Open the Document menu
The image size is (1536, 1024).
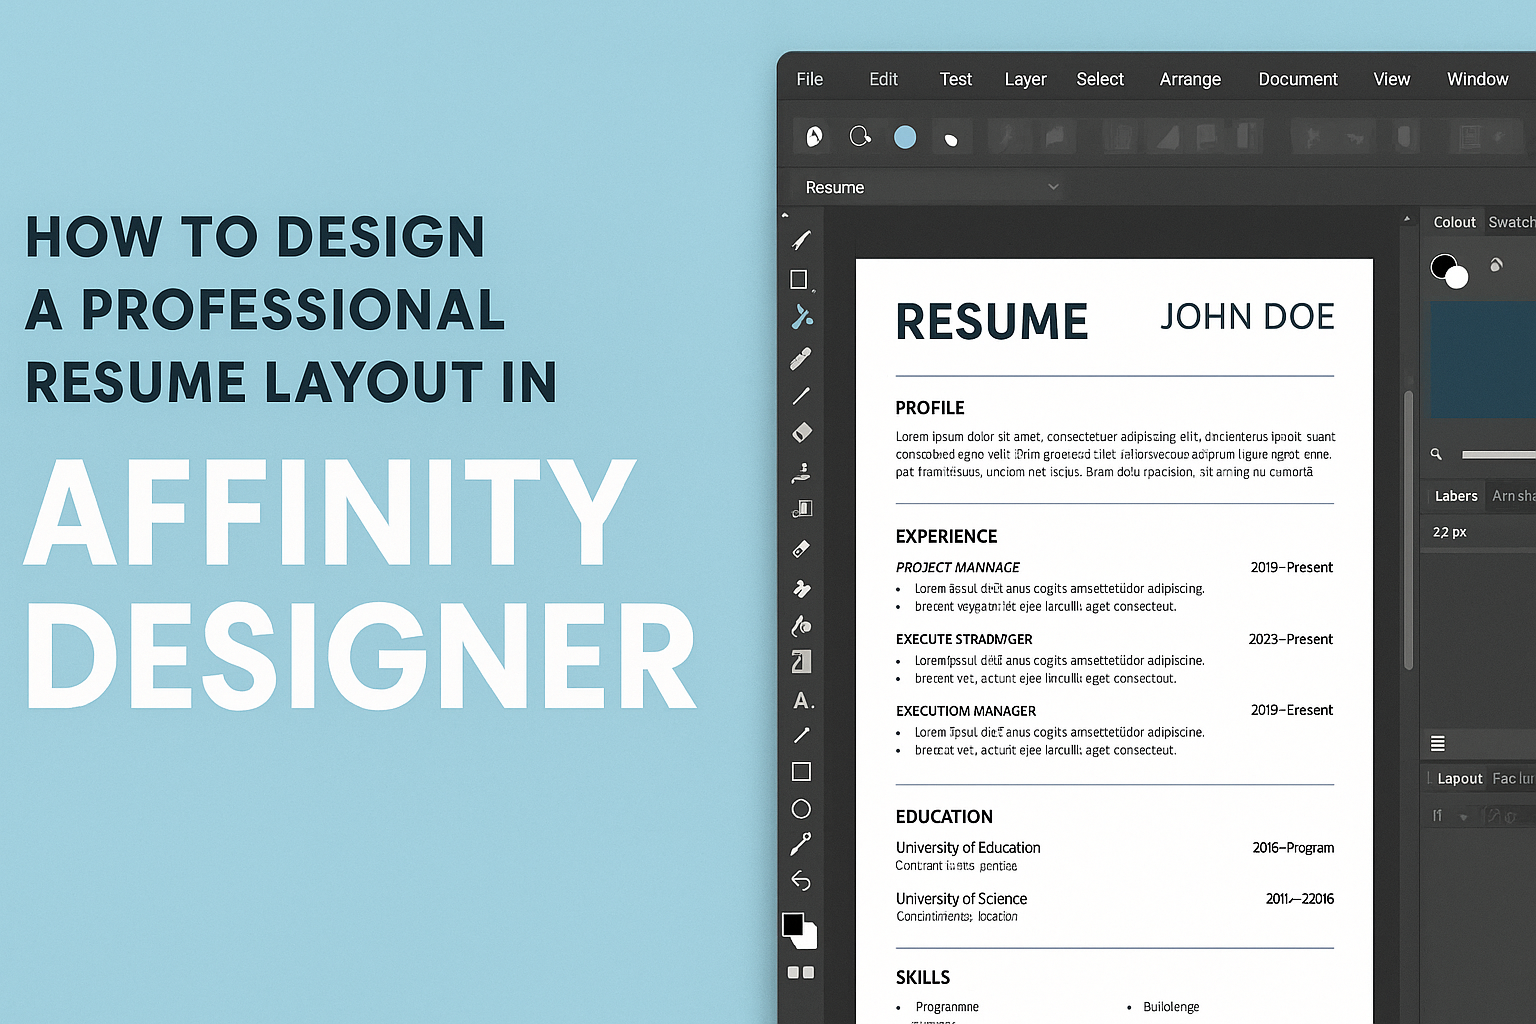(1298, 79)
